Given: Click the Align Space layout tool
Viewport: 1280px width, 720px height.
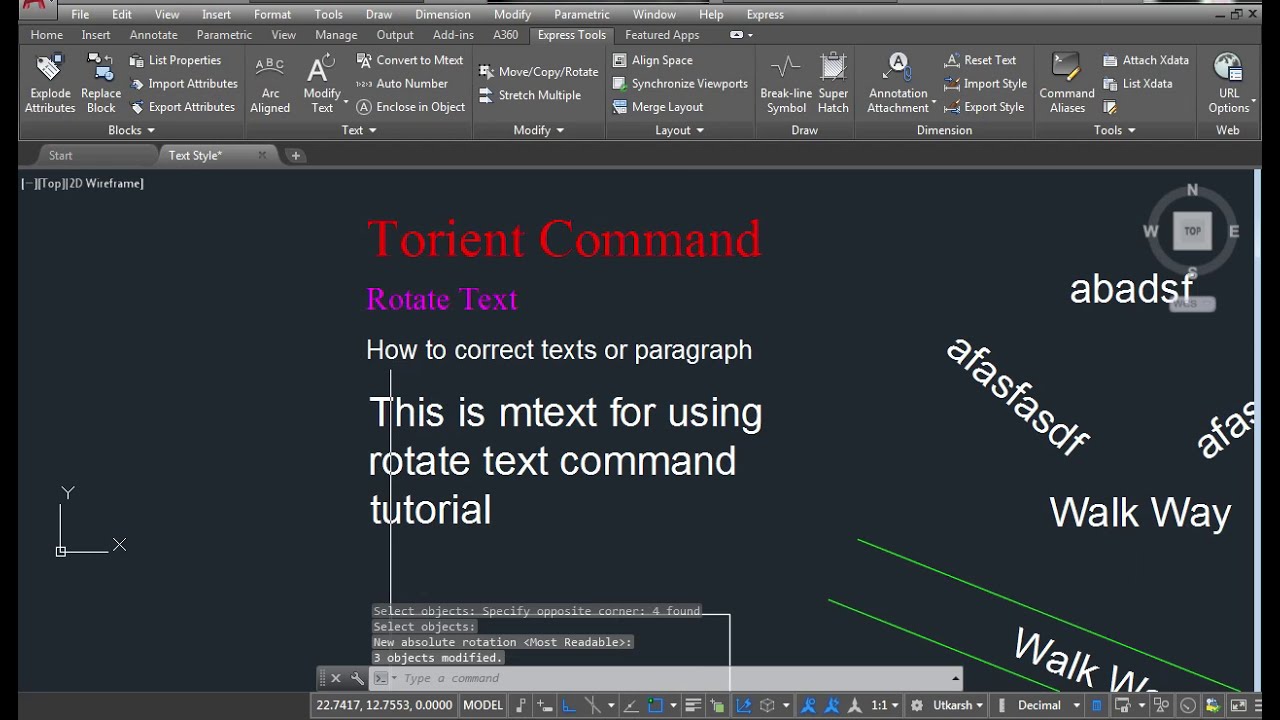Looking at the screenshot, I should 652,60.
